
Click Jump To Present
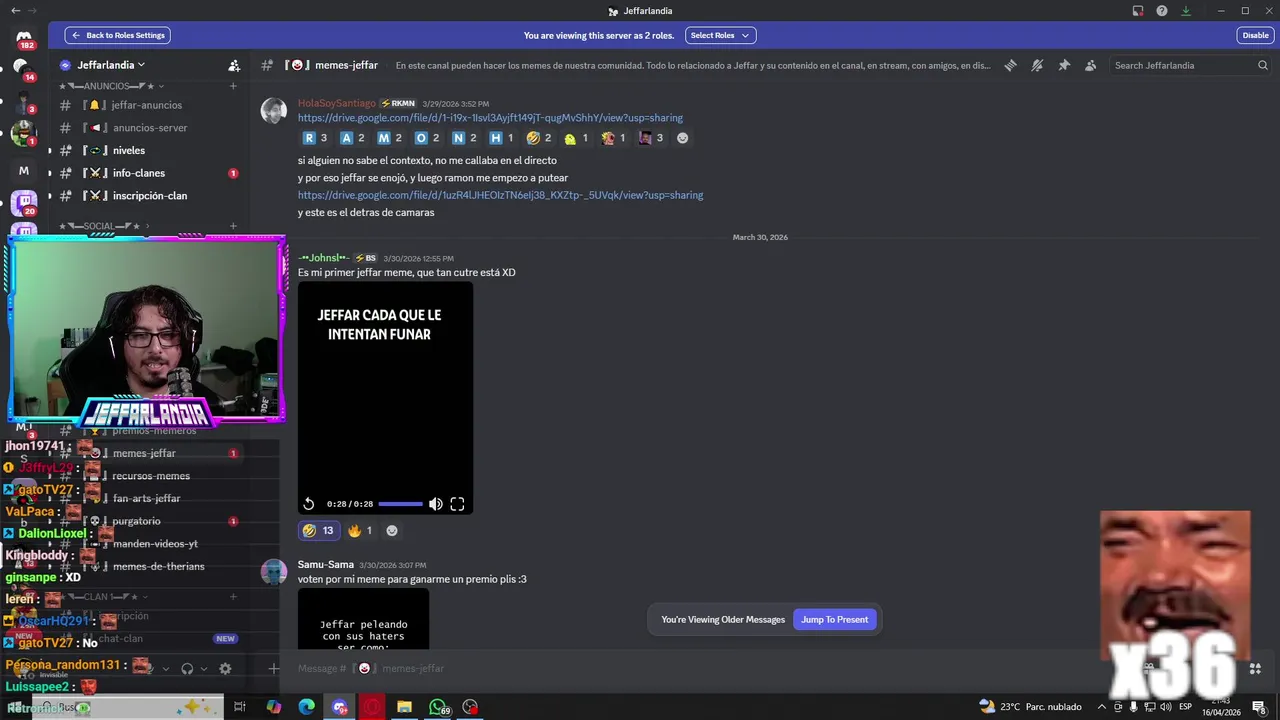(835, 620)
